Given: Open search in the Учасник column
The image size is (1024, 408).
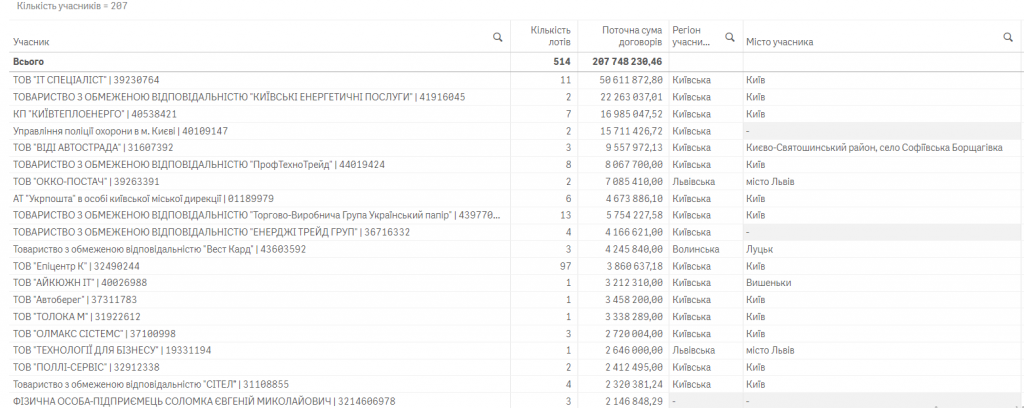Looking at the screenshot, I should point(498,37).
